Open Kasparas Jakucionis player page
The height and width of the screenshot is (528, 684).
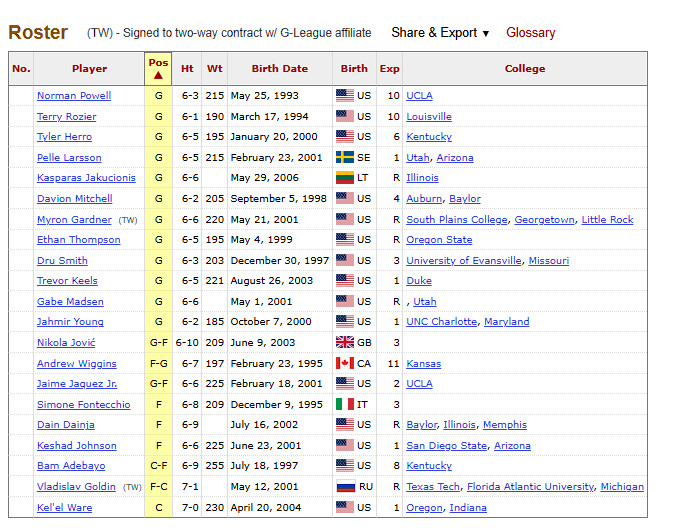click(x=86, y=178)
